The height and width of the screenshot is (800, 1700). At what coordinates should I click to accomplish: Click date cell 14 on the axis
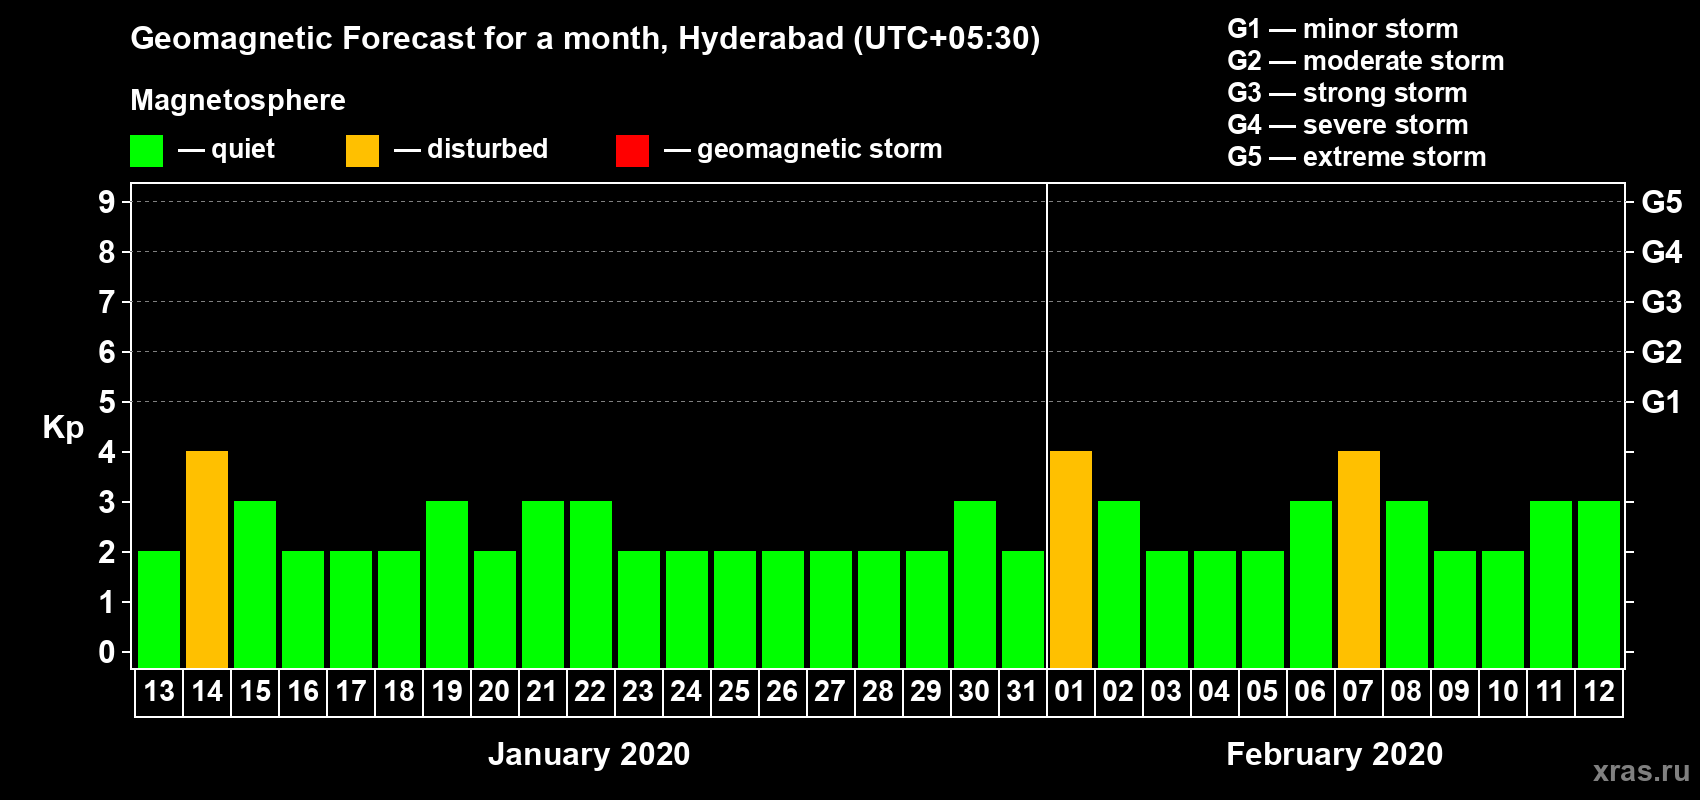(207, 692)
